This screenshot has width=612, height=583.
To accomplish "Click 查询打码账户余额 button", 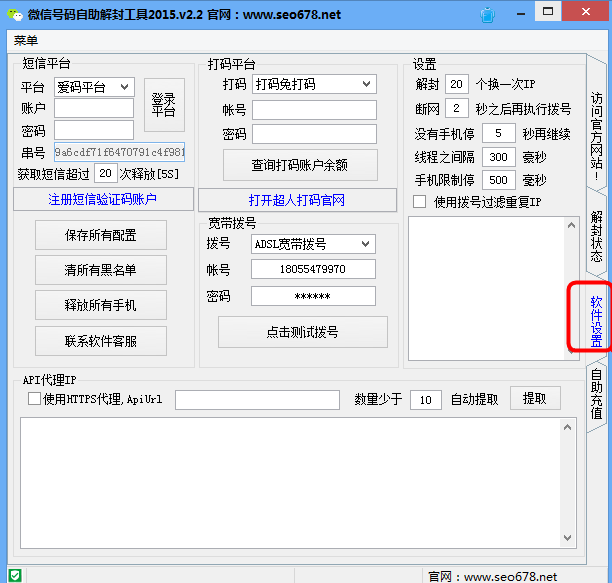I will point(300,165).
